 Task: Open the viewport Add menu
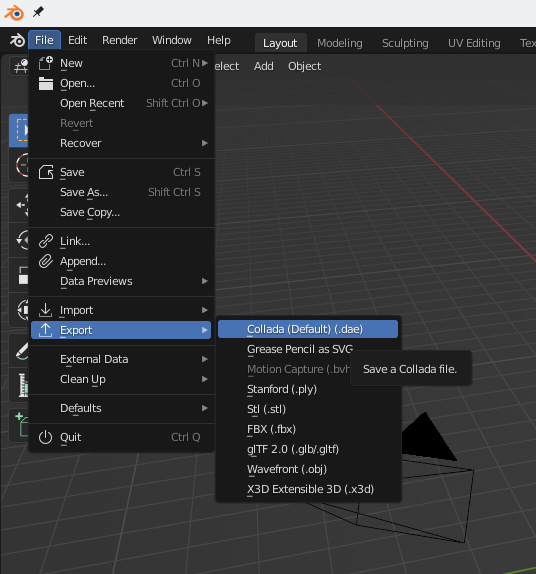coord(264,66)
